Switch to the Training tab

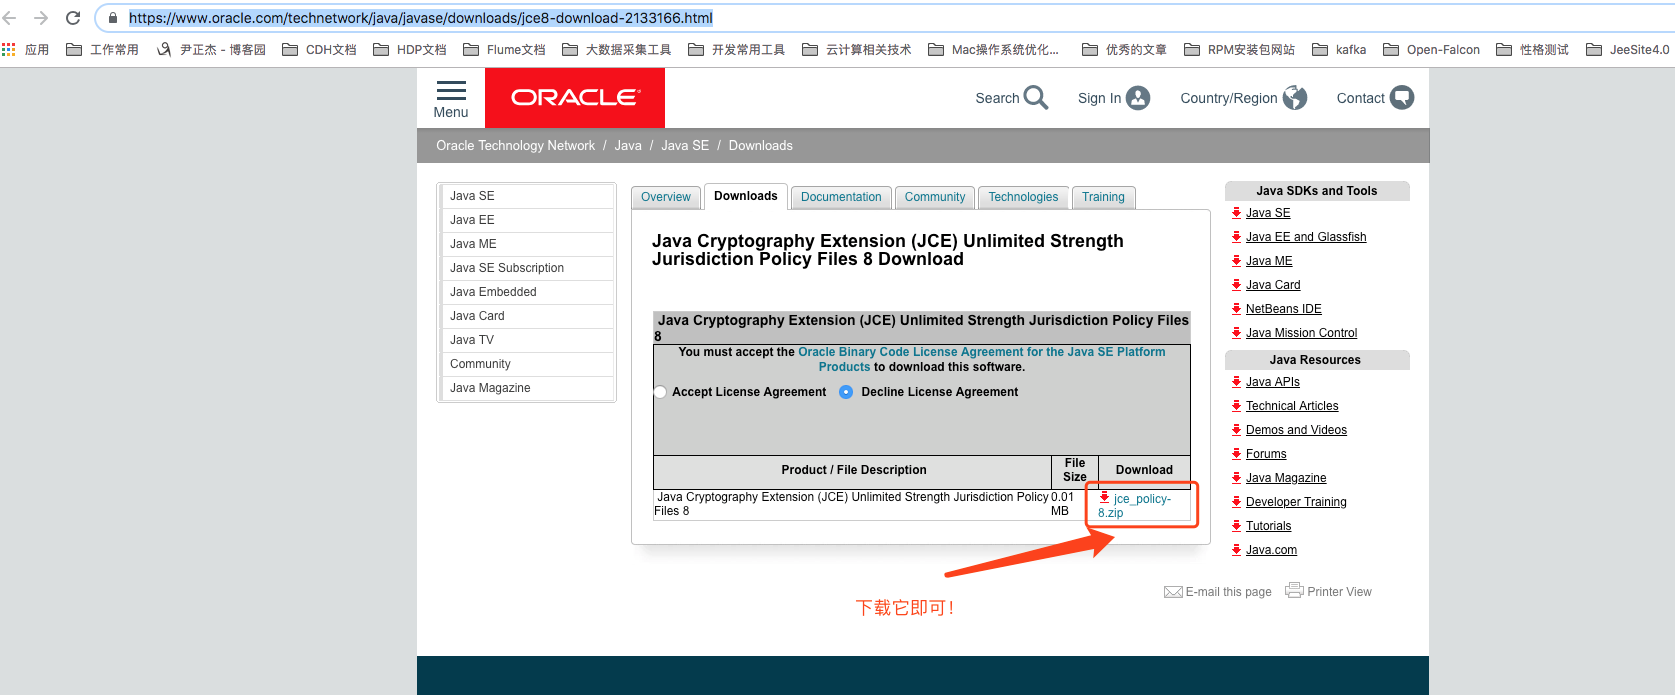[1103, 197]
